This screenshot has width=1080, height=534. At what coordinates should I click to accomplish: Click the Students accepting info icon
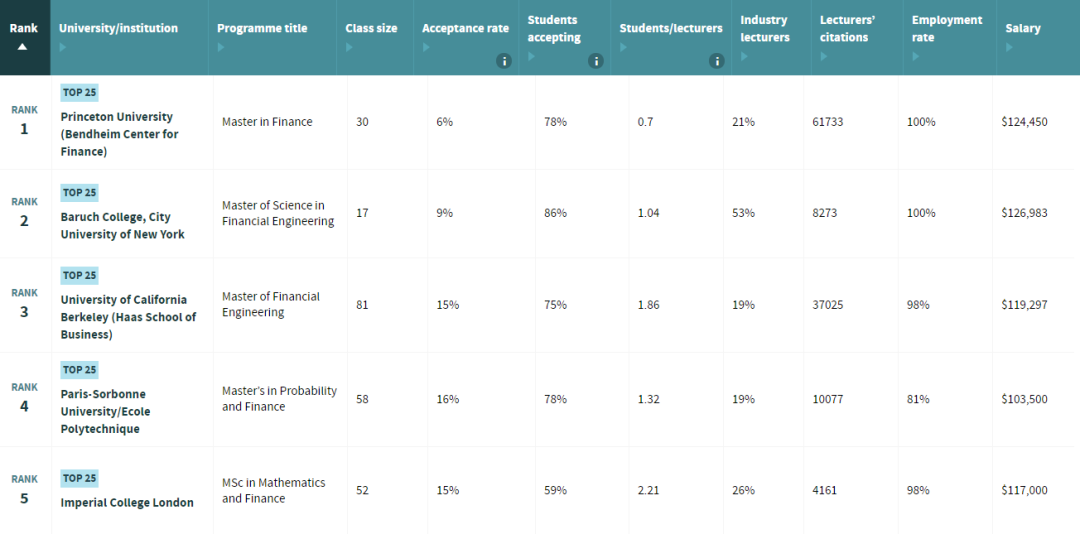point(596,61)
